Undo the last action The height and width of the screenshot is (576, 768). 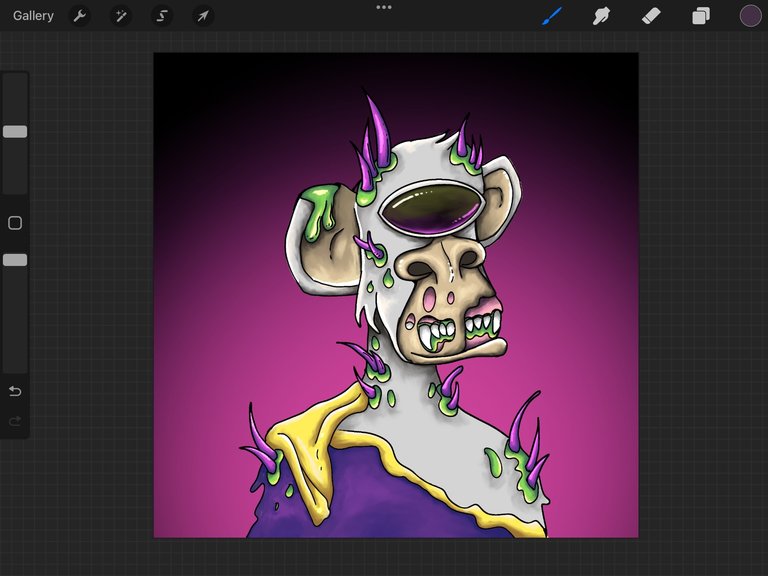[x=15, y=391]
